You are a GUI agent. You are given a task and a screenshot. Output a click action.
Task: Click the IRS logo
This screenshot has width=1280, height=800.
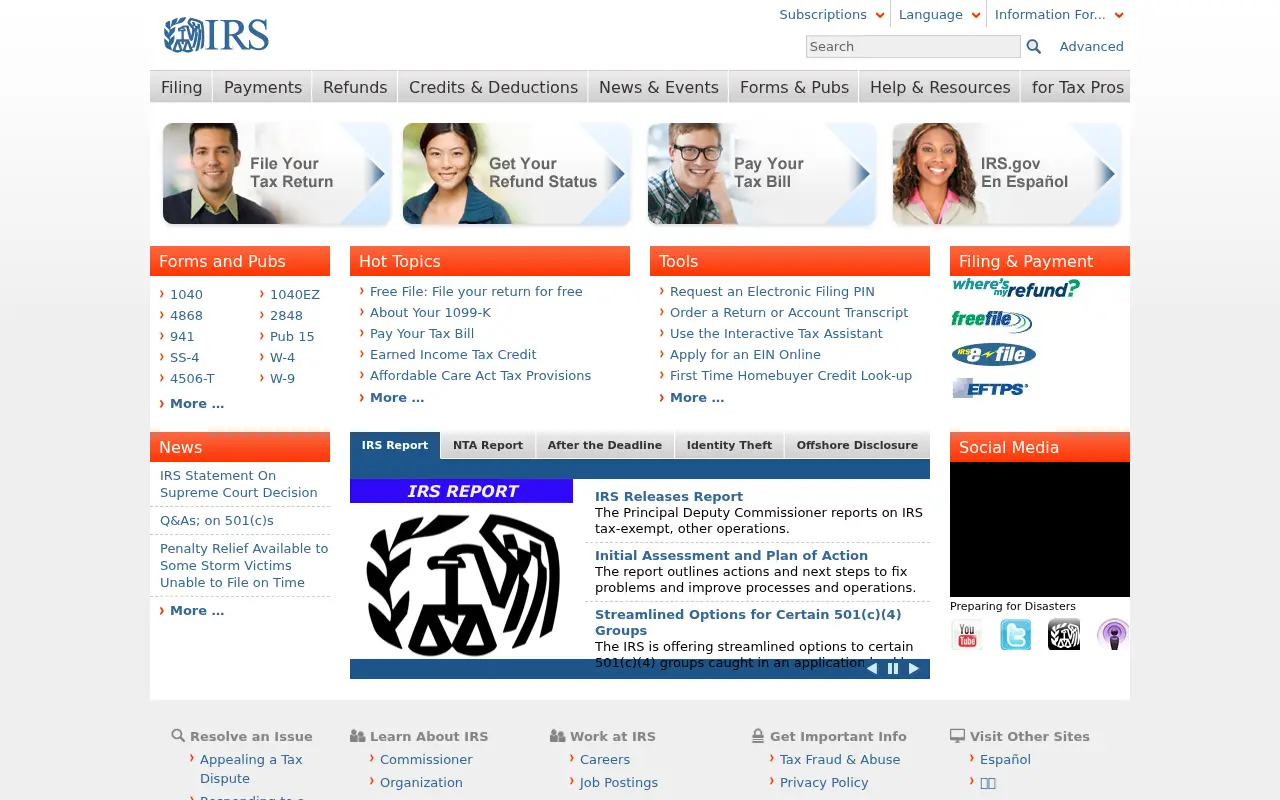216,35
